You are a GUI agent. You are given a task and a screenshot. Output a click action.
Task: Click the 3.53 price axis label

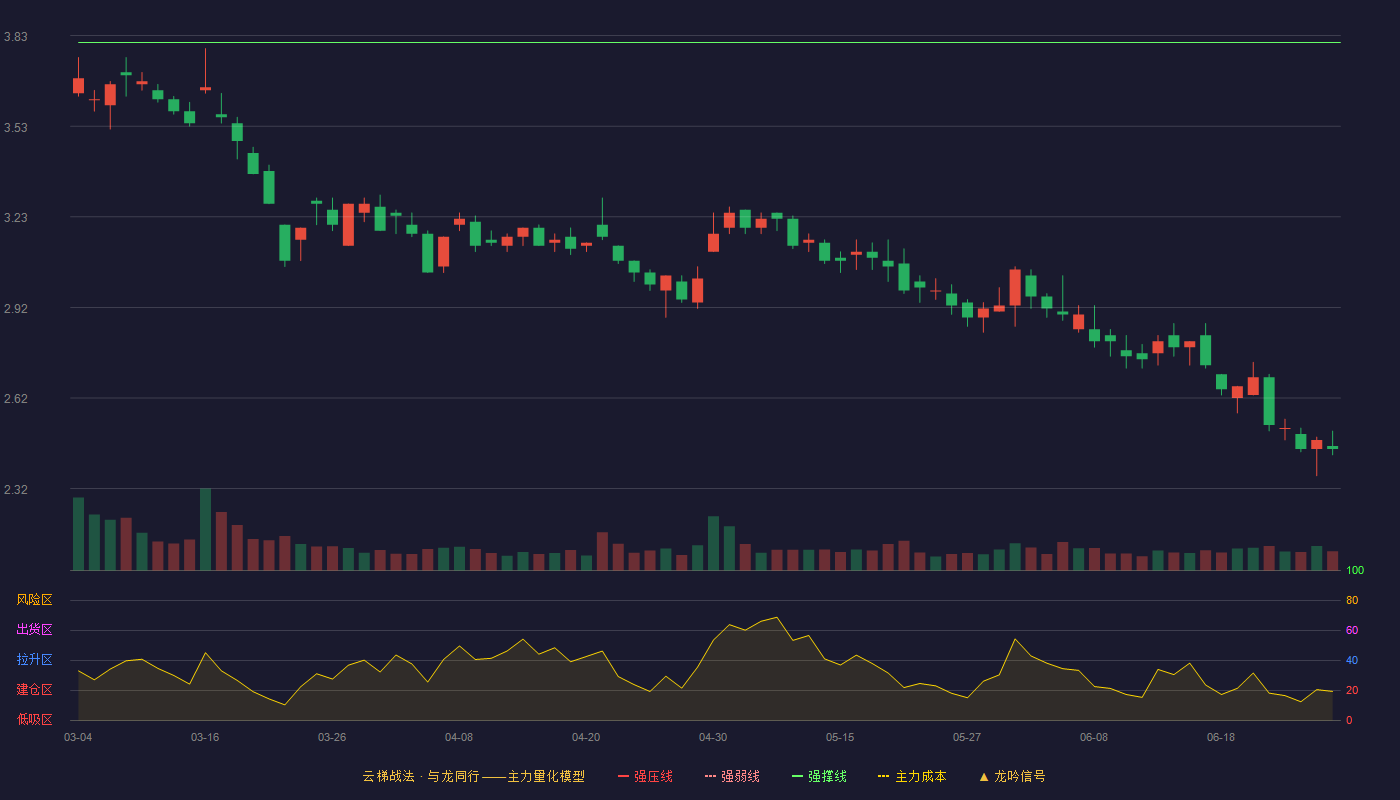(x=15, y=128)
